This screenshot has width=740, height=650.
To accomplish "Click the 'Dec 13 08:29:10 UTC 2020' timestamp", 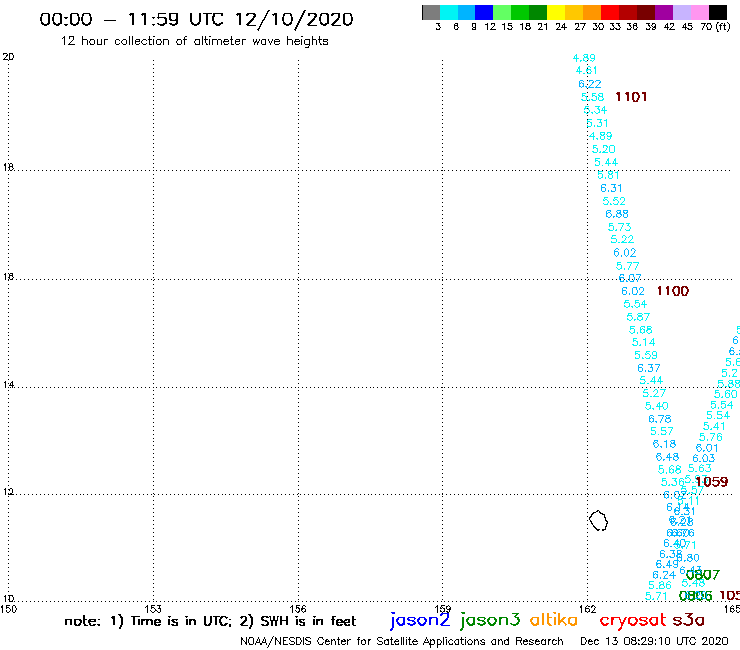I will point(654,641).
